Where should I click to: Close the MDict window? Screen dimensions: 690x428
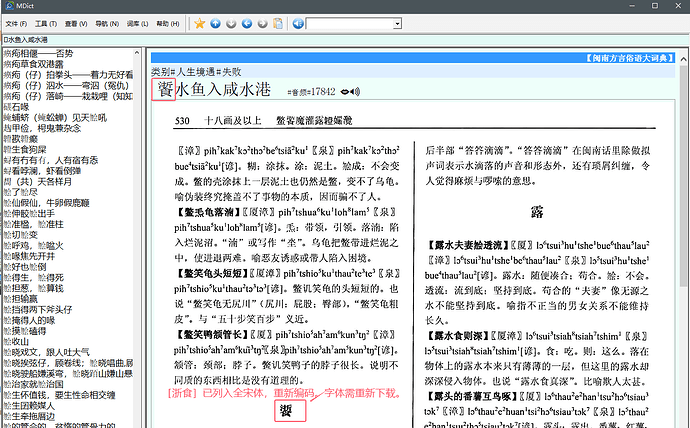click(678, 6)
